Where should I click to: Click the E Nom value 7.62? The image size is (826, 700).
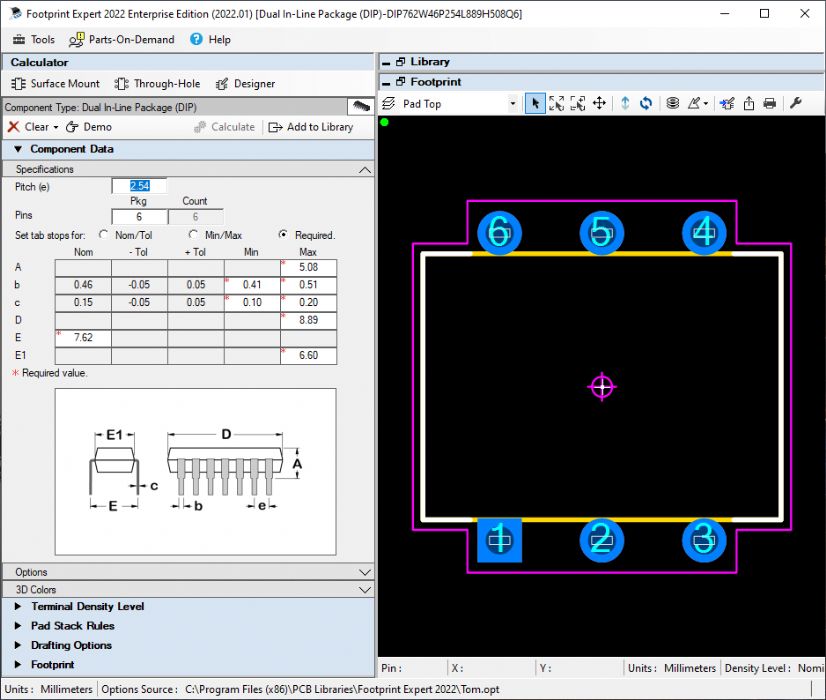[x=83, y=338]
